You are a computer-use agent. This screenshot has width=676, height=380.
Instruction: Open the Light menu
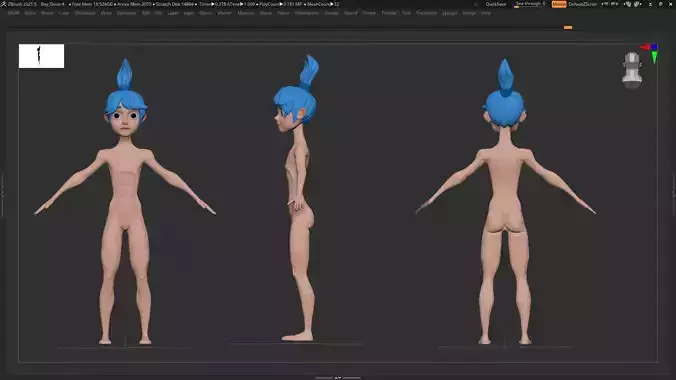(188, 13)
